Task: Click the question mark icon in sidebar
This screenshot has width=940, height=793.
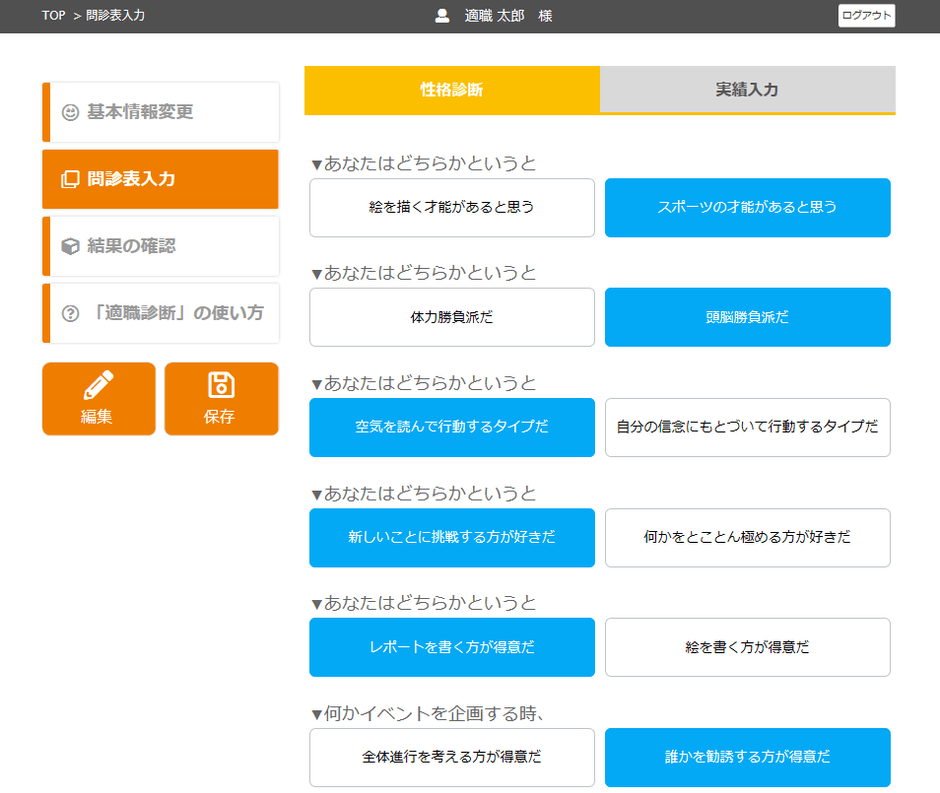Action: coord(70,314)
